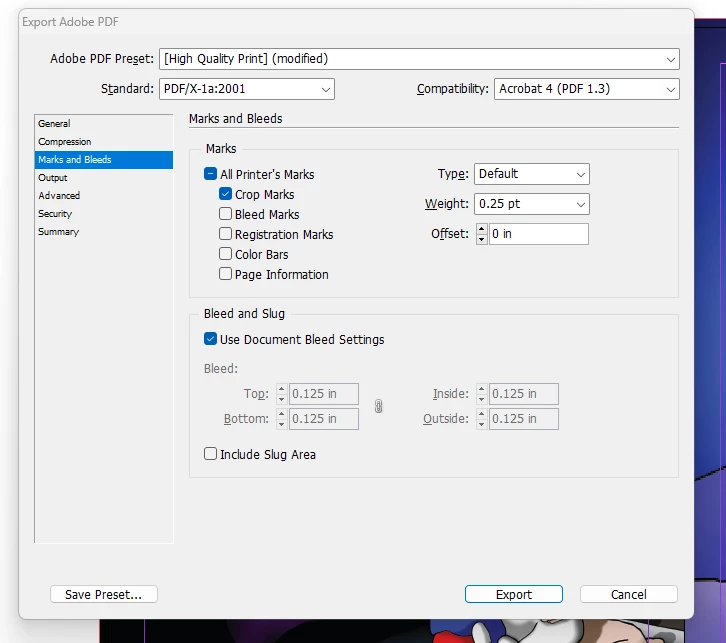This screenshot has height=643, width=726.
Task: Open the Standard PDF/X-1a:2001 dropdown
Action: coord(247,89)
